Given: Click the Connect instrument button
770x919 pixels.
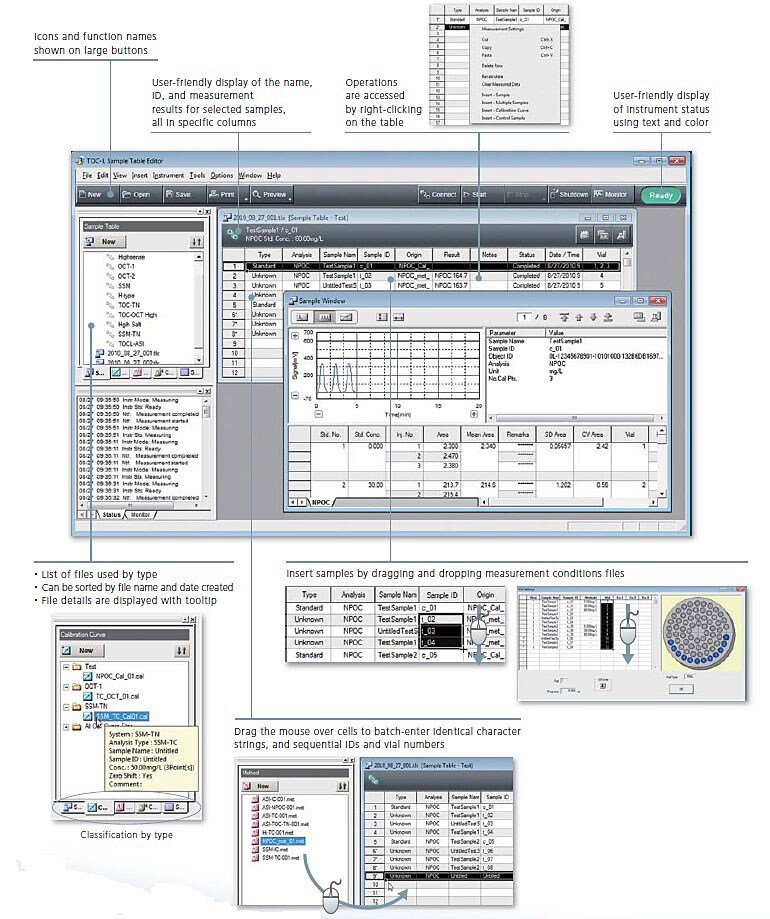Looking at the screenshot, I should point(438,194).
